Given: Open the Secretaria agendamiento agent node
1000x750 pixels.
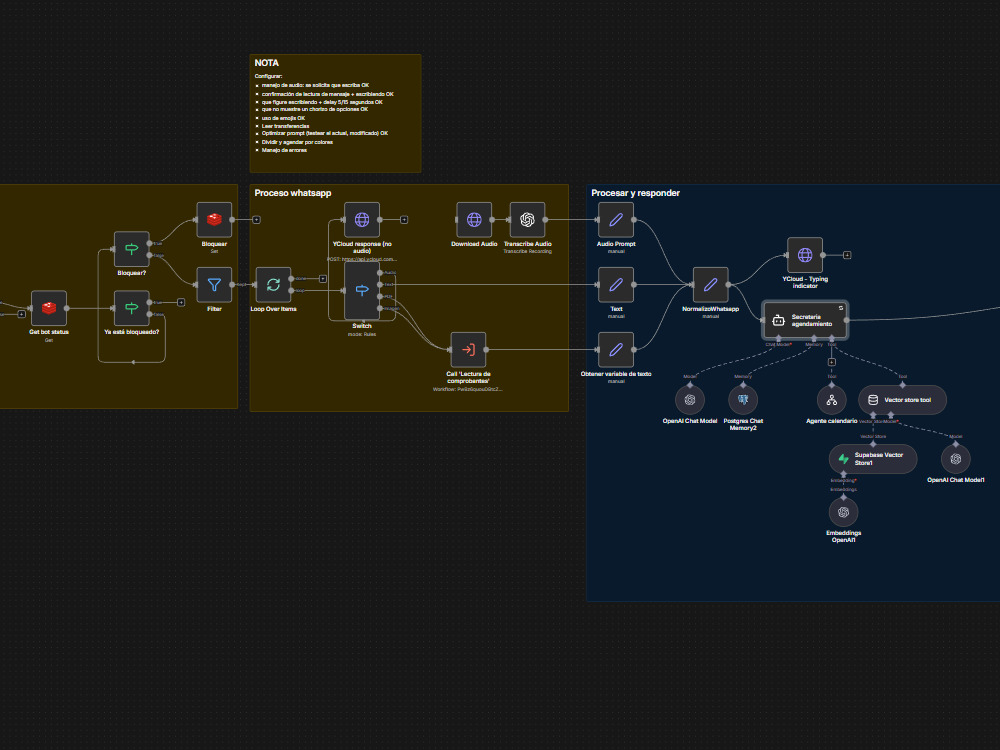Looking at the screenshot, I should tap(805, 320).
